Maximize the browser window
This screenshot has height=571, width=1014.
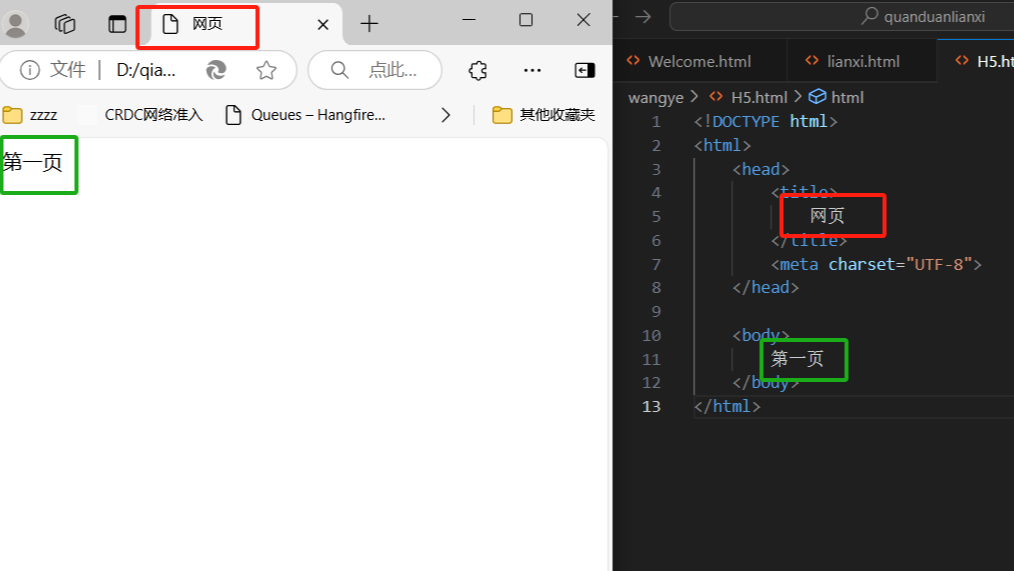pyautogui.click(x=526, y=20)
